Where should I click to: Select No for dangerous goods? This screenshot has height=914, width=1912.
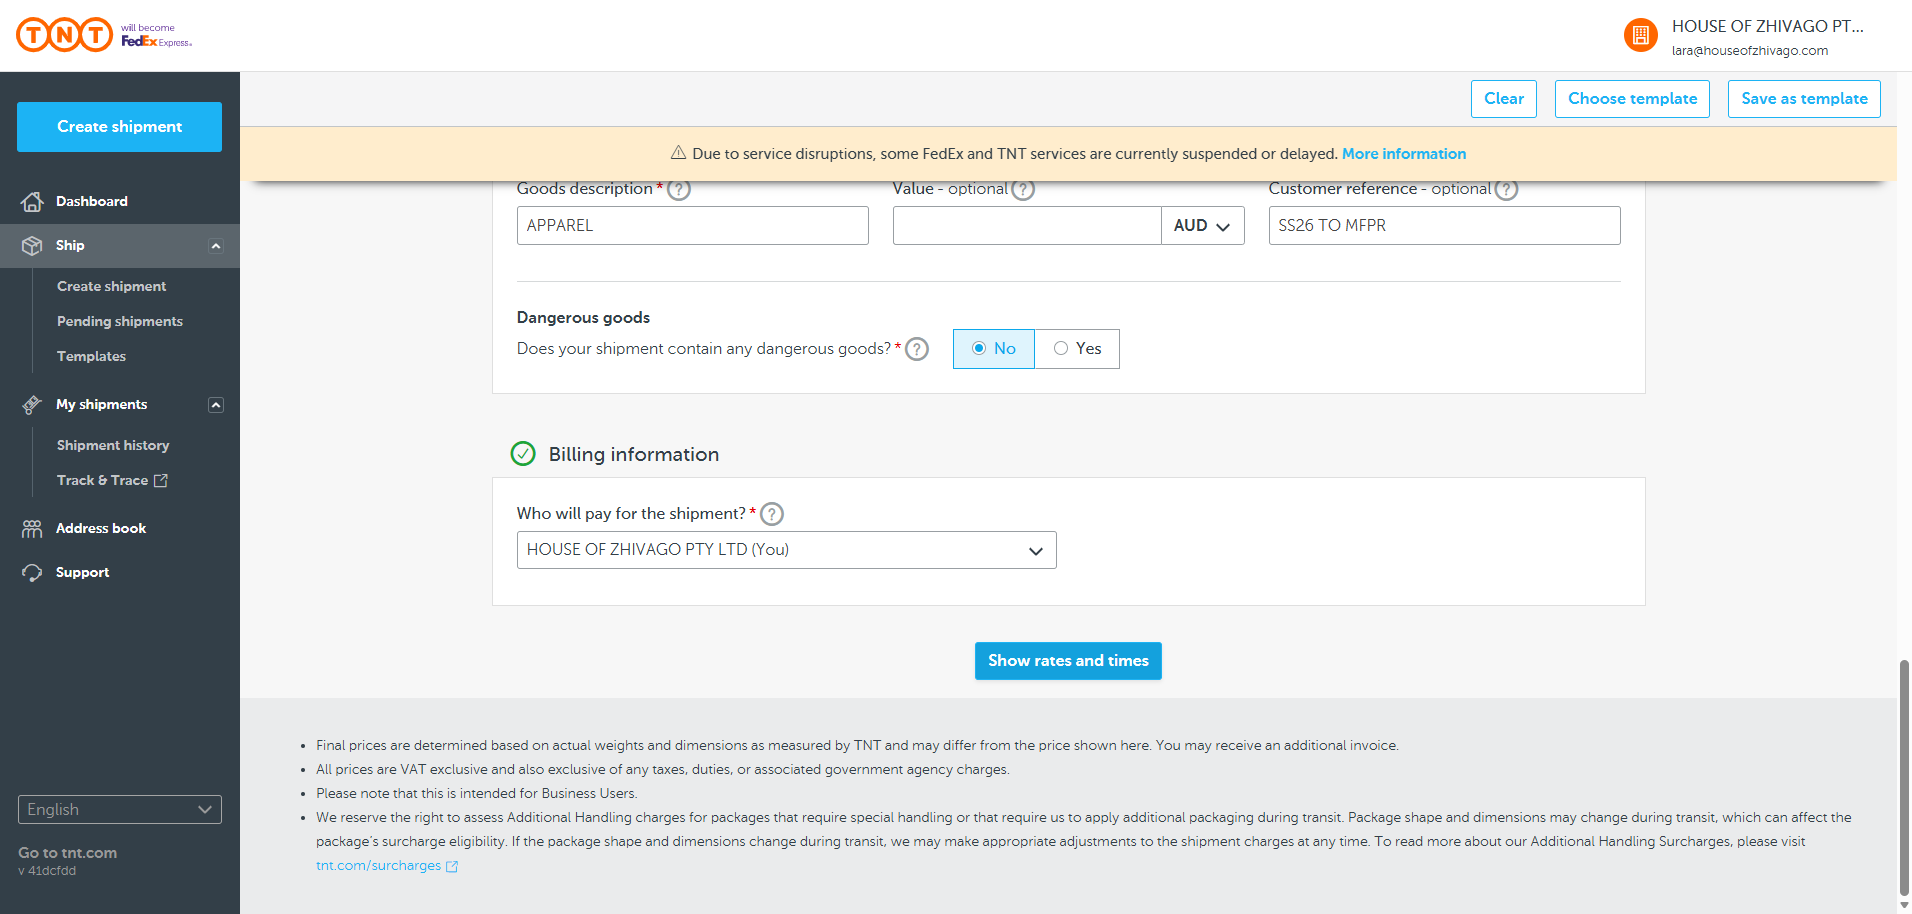point(993,349)
